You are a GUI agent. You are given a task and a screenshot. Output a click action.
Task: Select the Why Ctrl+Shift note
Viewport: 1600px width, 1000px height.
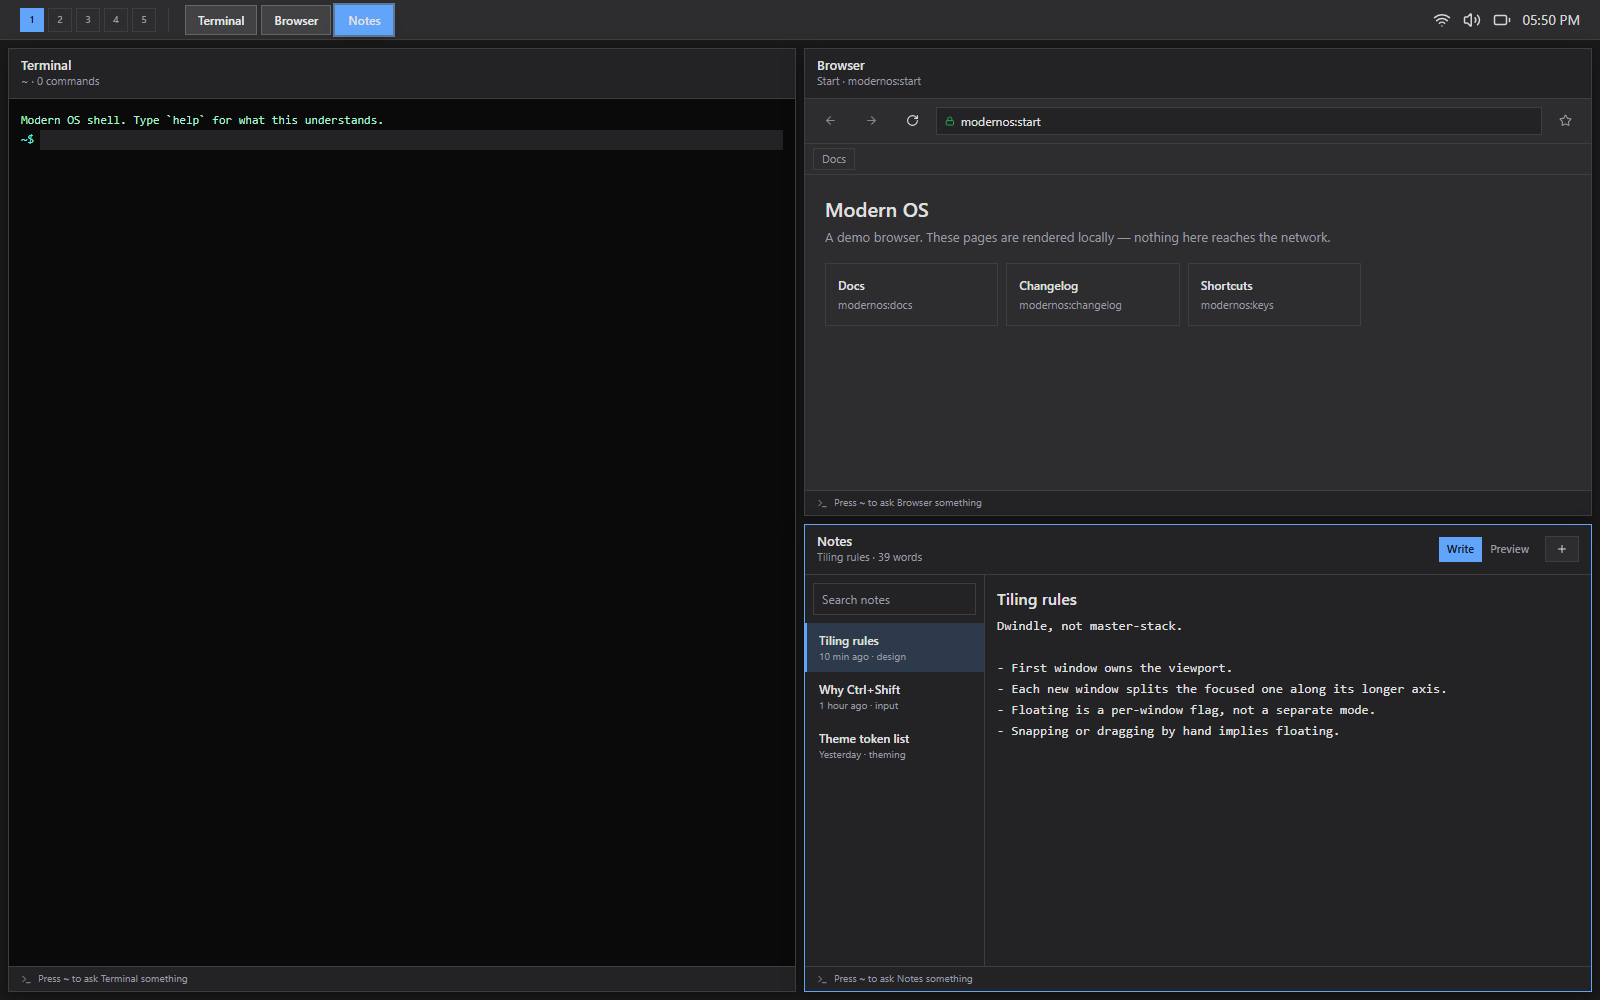pyautogui.click(x=895, y=697)
